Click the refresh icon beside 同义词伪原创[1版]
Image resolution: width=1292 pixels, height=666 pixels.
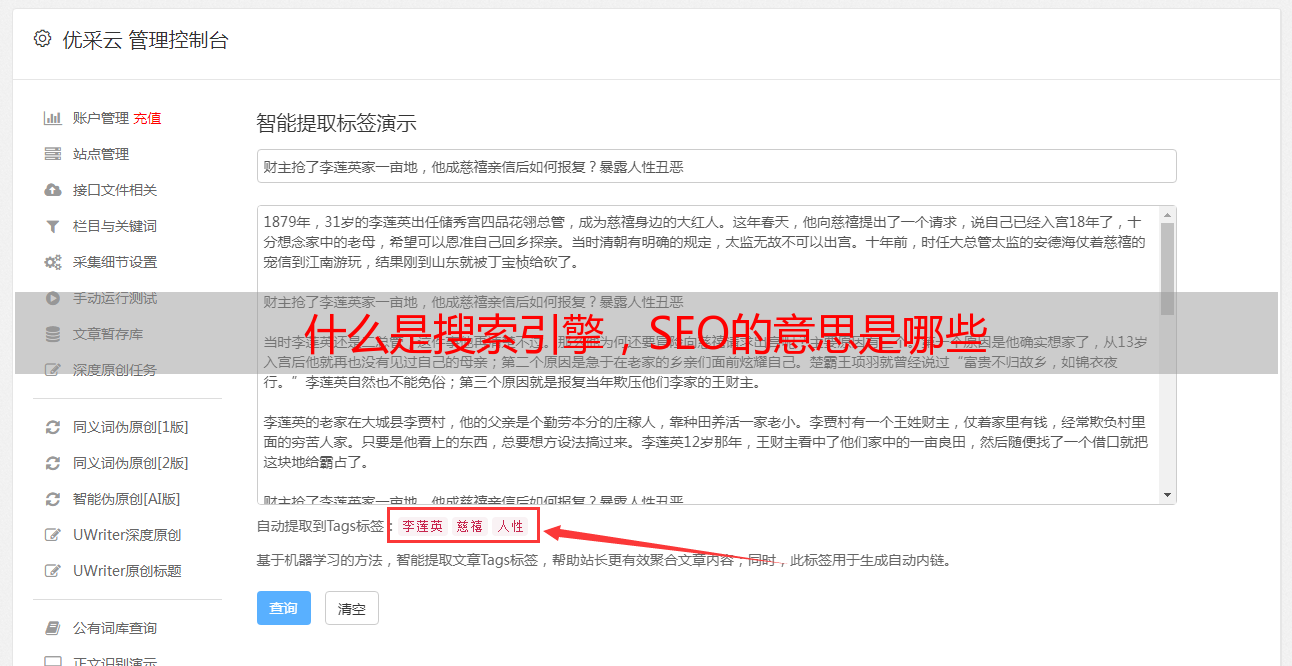pos(52,427)
